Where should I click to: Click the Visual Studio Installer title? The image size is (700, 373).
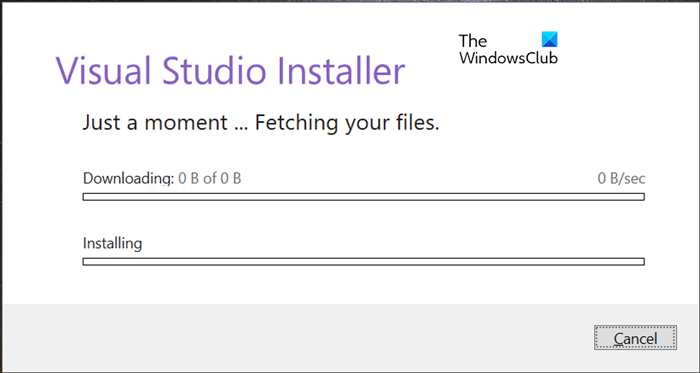point(230,71)
